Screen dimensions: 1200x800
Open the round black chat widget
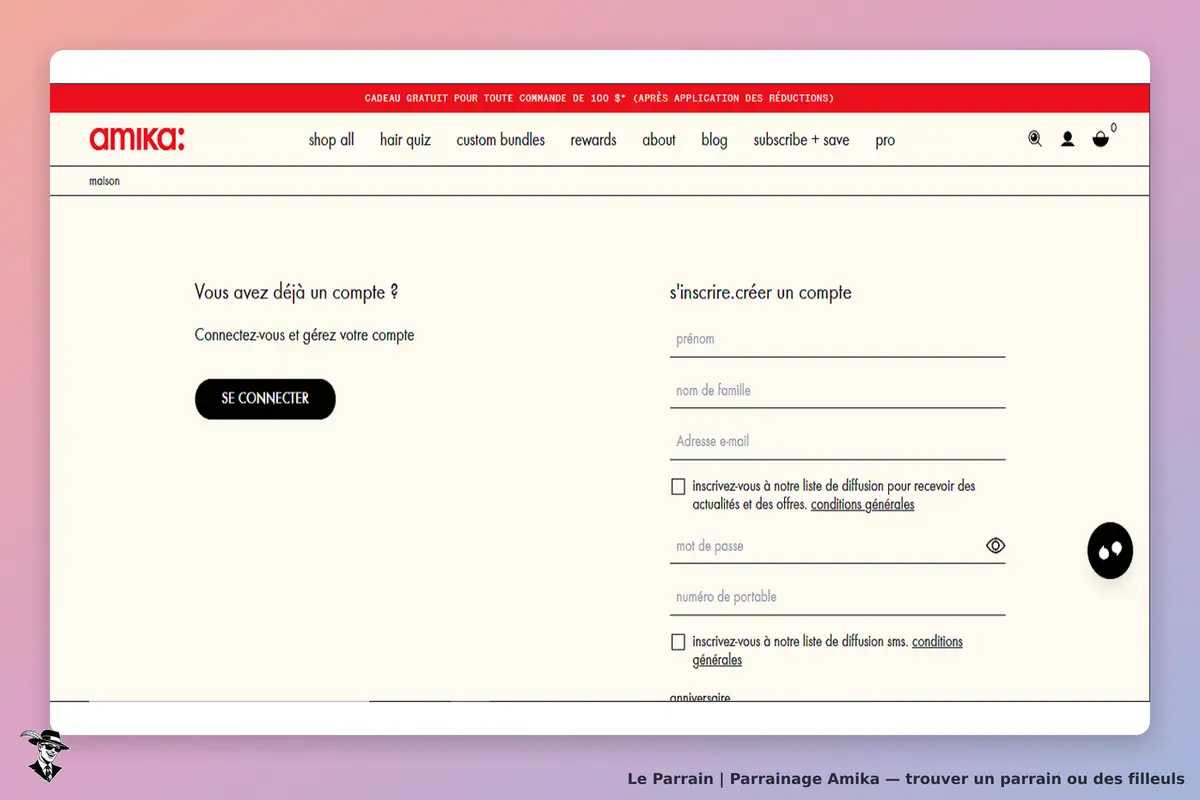(x=1110, y=551)
